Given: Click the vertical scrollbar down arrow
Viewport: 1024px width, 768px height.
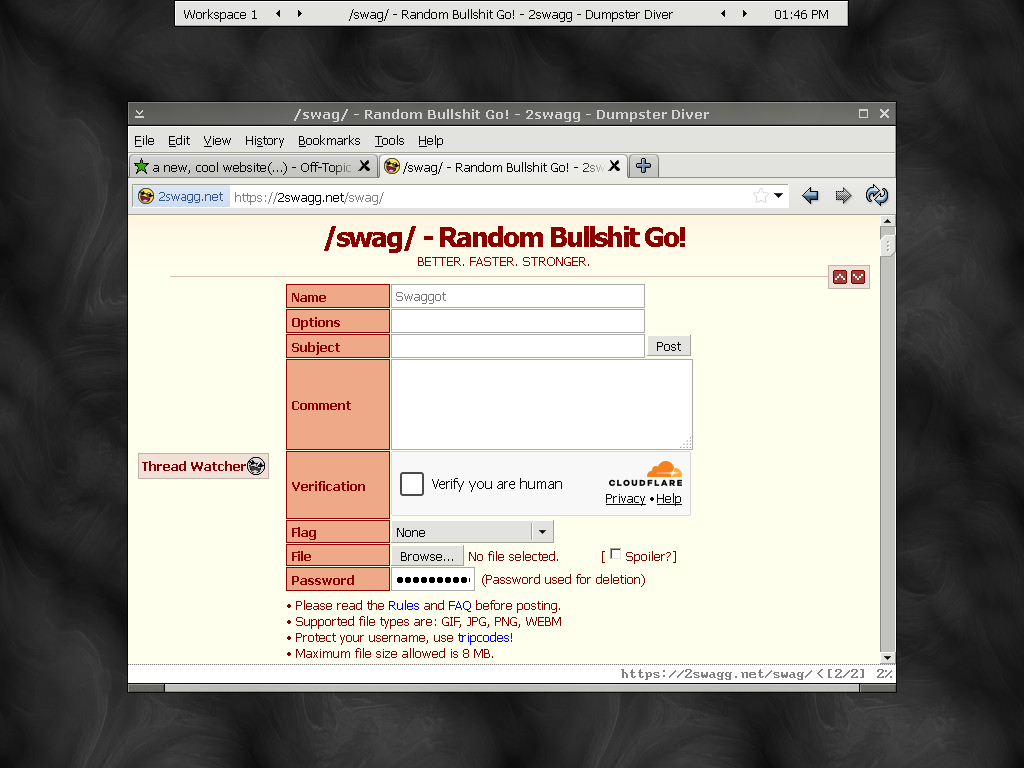Looking at the screenshot, I should coord(887,658).
